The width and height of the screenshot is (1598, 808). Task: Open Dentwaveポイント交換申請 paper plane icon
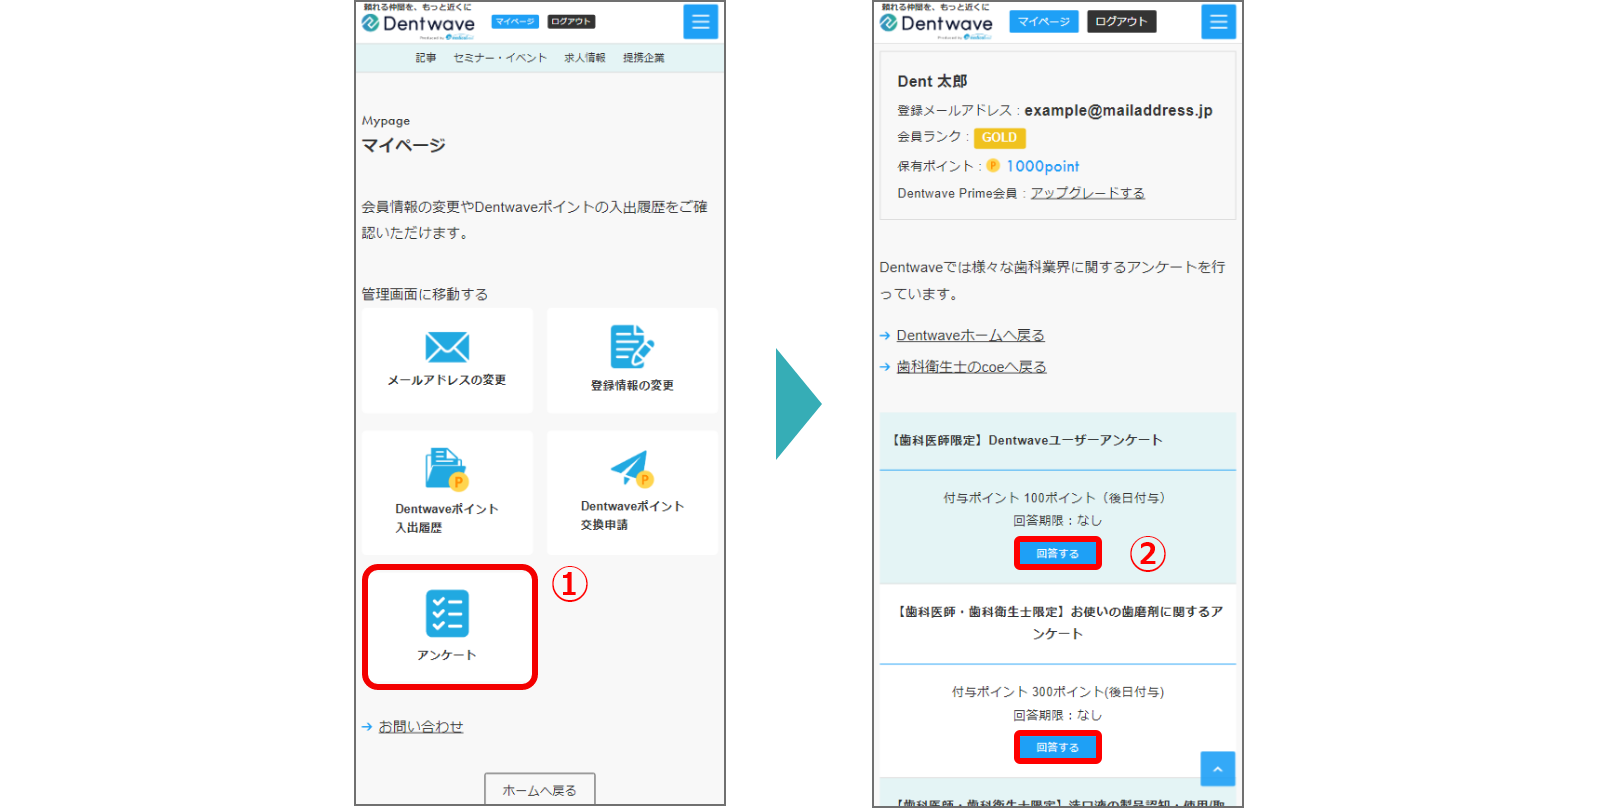632,469
